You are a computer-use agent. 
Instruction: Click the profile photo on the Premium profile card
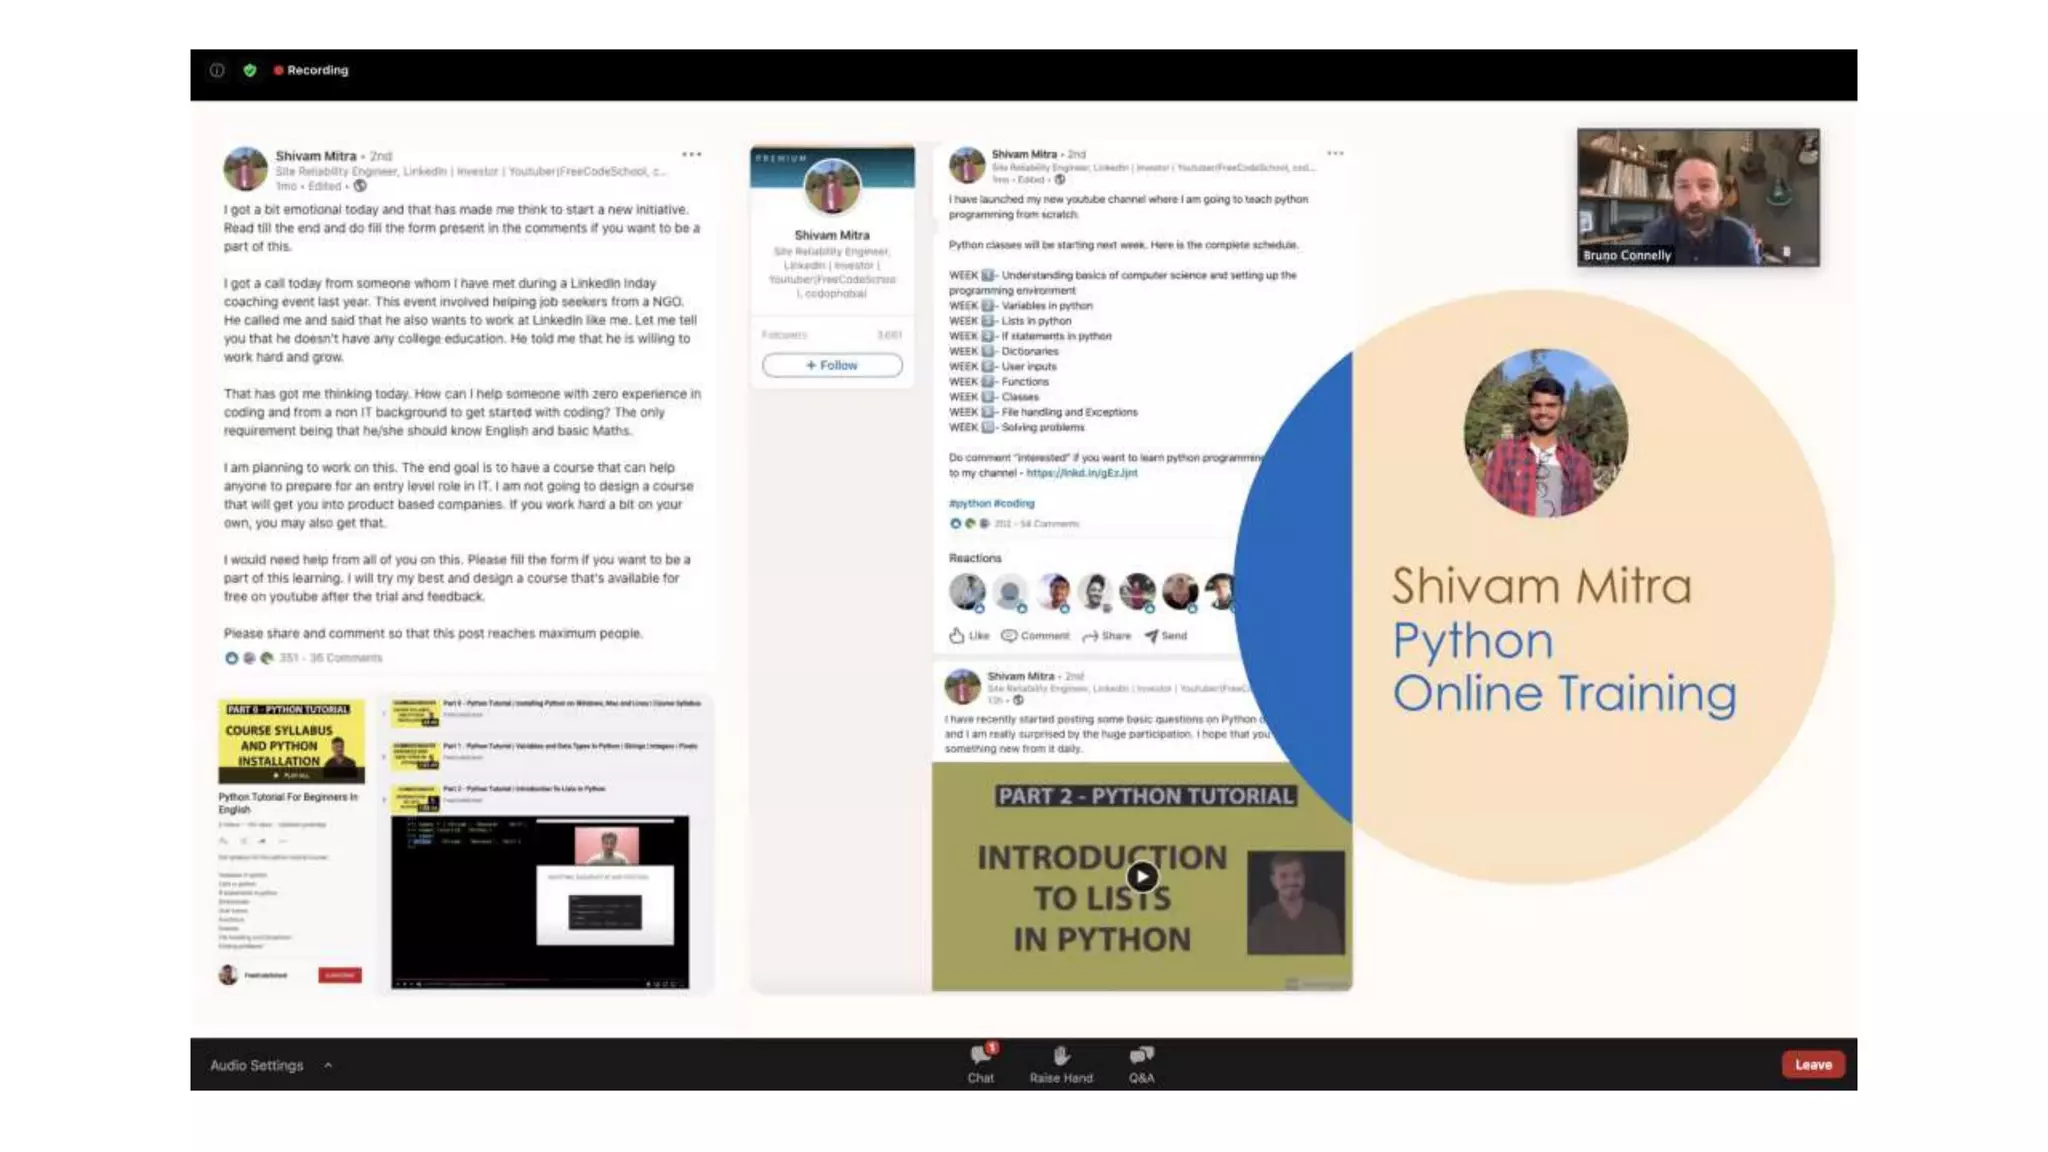pos(832,186)
